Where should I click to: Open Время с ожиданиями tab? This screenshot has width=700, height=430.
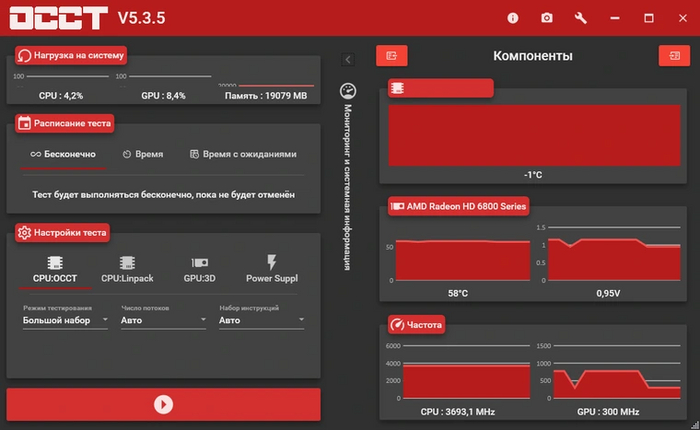tap(243, 154)
